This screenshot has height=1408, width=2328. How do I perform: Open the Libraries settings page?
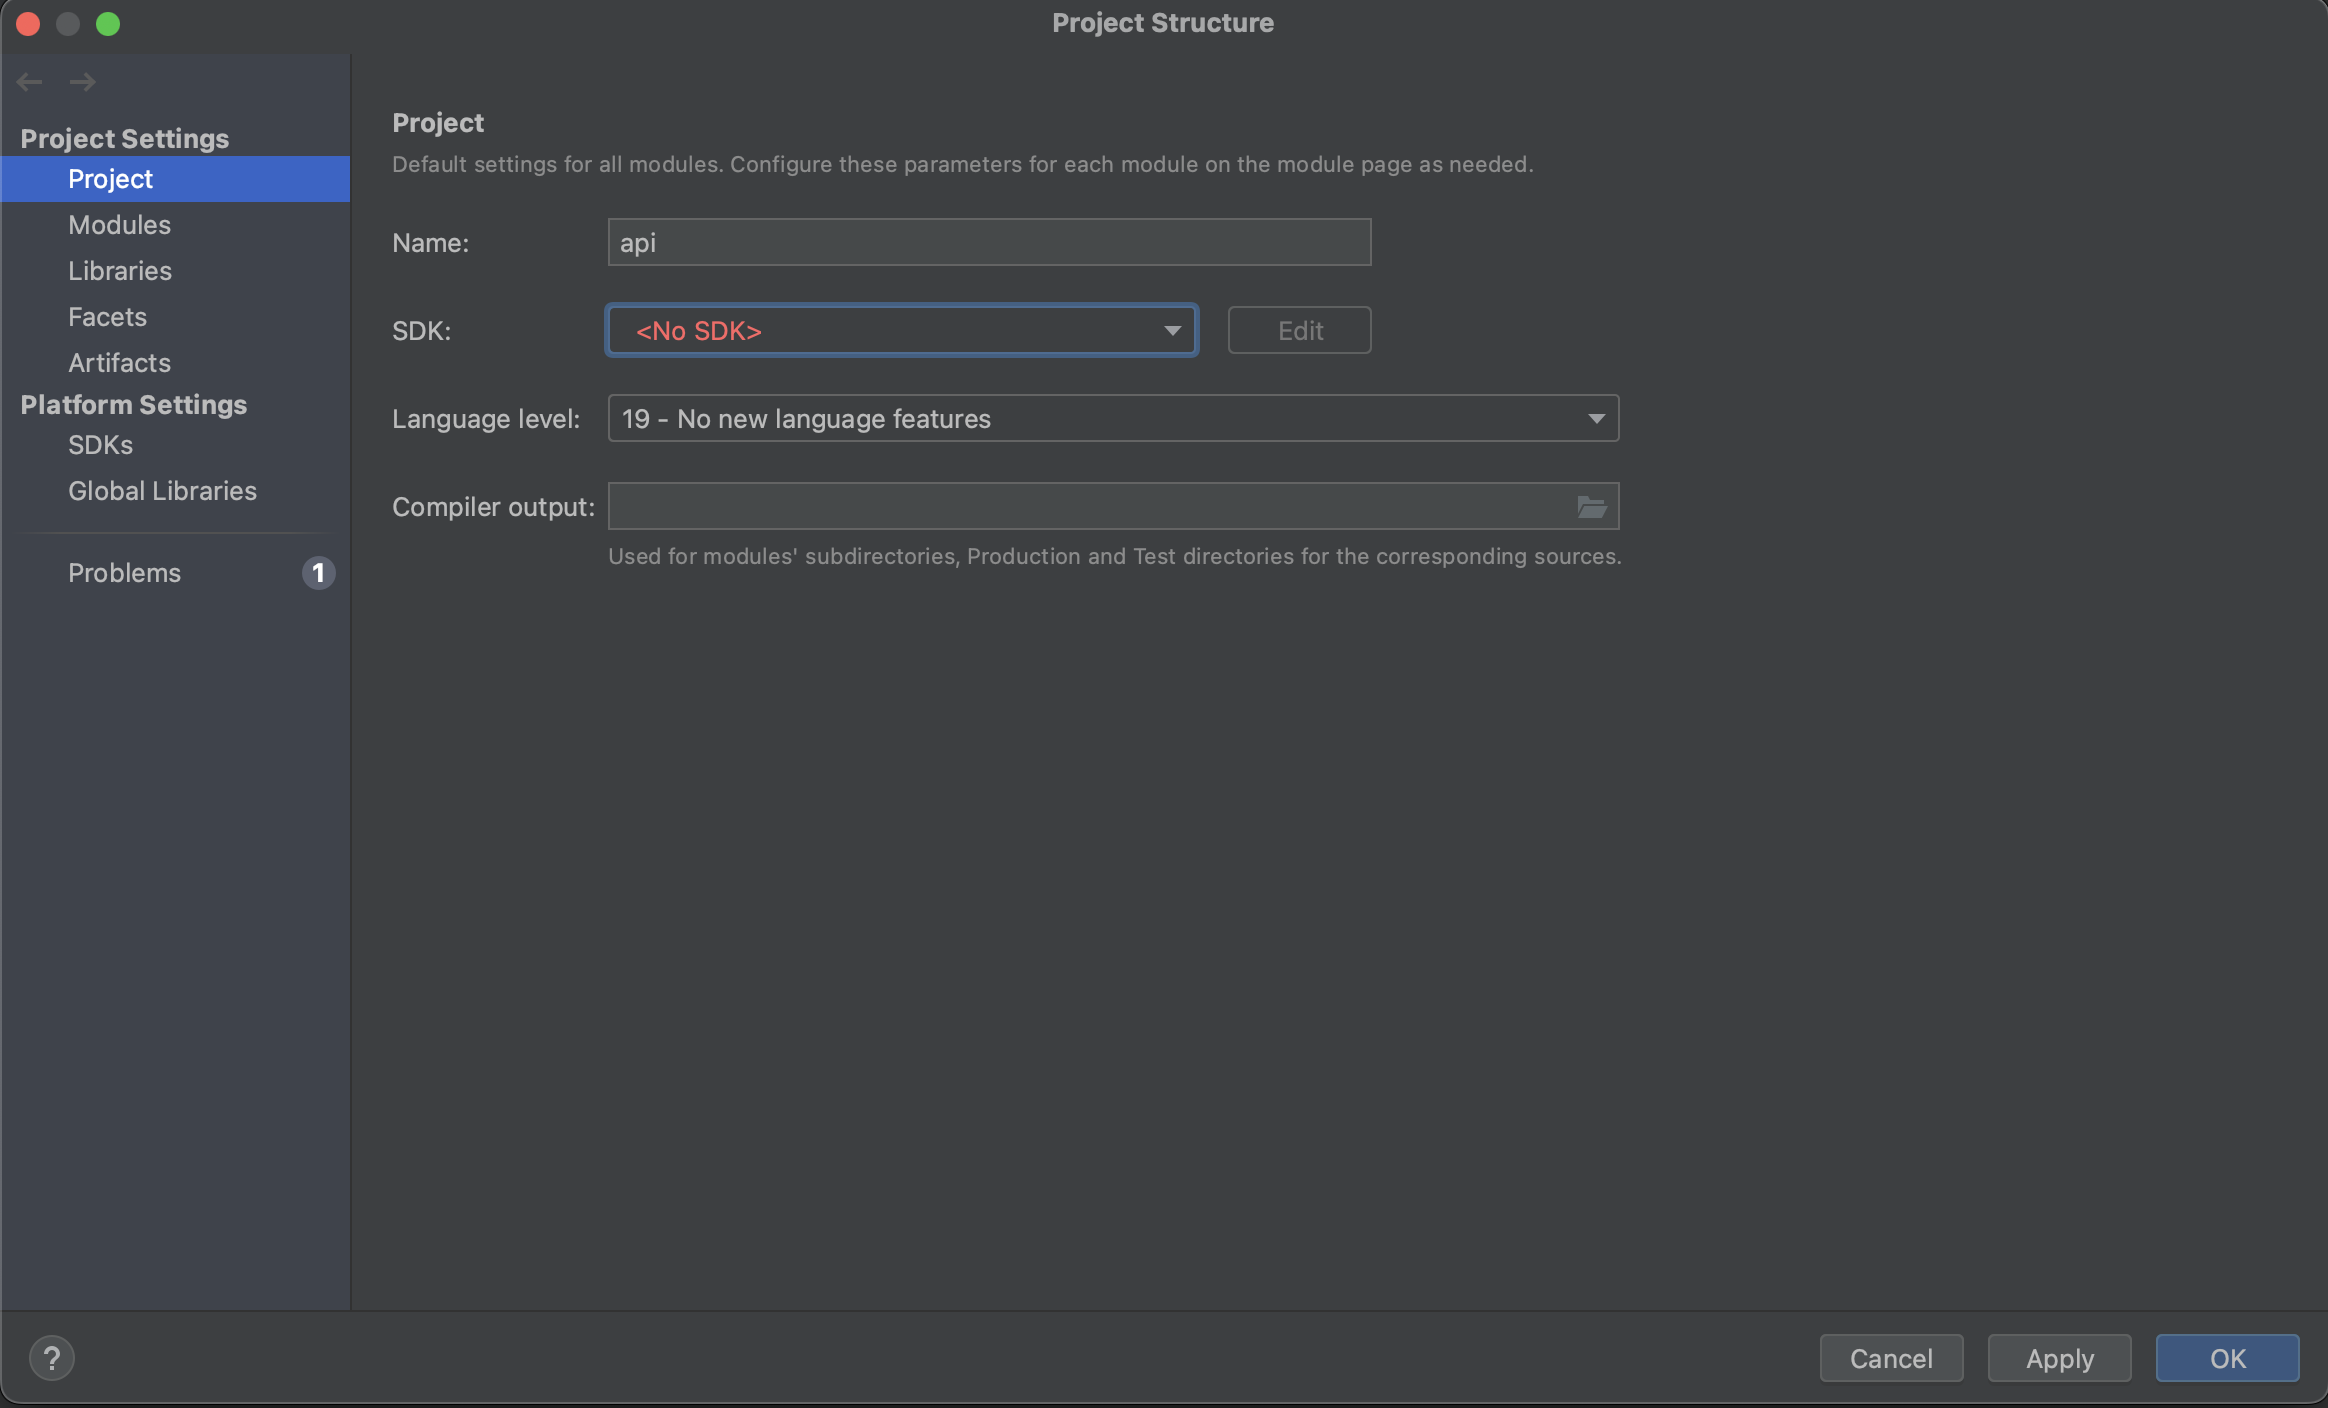coord(120,271)
